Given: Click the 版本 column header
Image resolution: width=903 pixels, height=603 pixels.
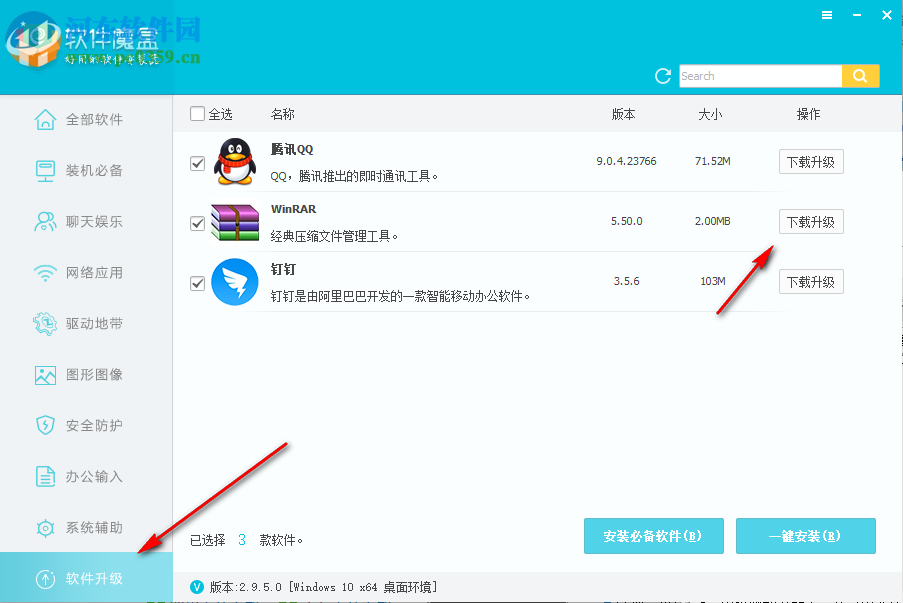Looking at the screenshot, I should pos(624,114).
